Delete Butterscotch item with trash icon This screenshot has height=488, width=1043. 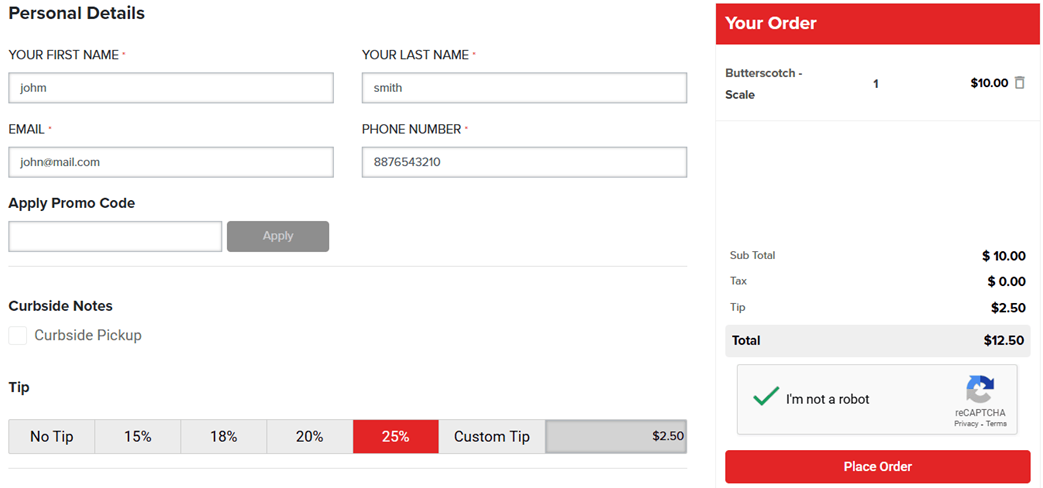[1020, 83]
